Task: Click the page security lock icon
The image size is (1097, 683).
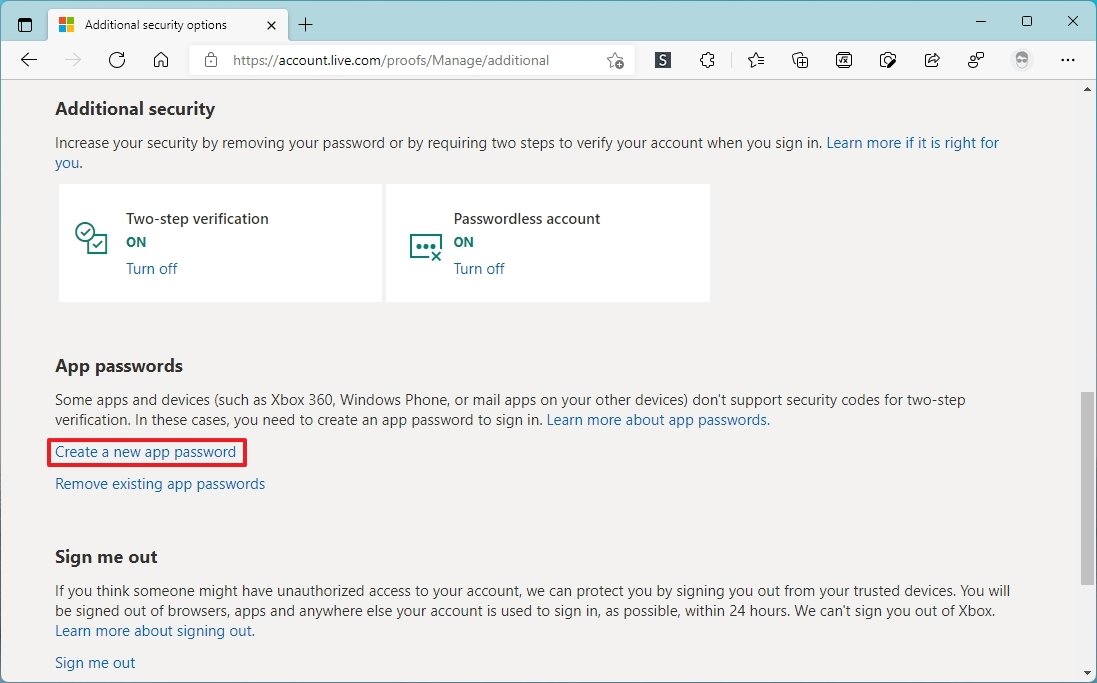Action: coord(210,60)
